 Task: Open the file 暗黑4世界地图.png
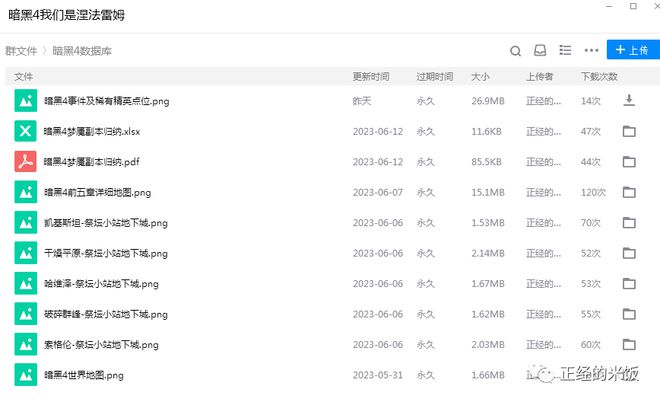(x=84, y=376)
